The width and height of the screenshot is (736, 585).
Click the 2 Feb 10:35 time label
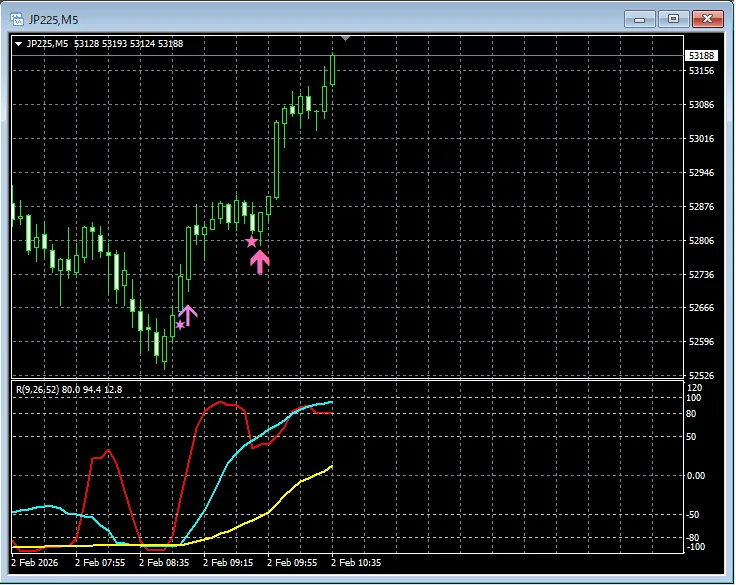coord(356,563)
